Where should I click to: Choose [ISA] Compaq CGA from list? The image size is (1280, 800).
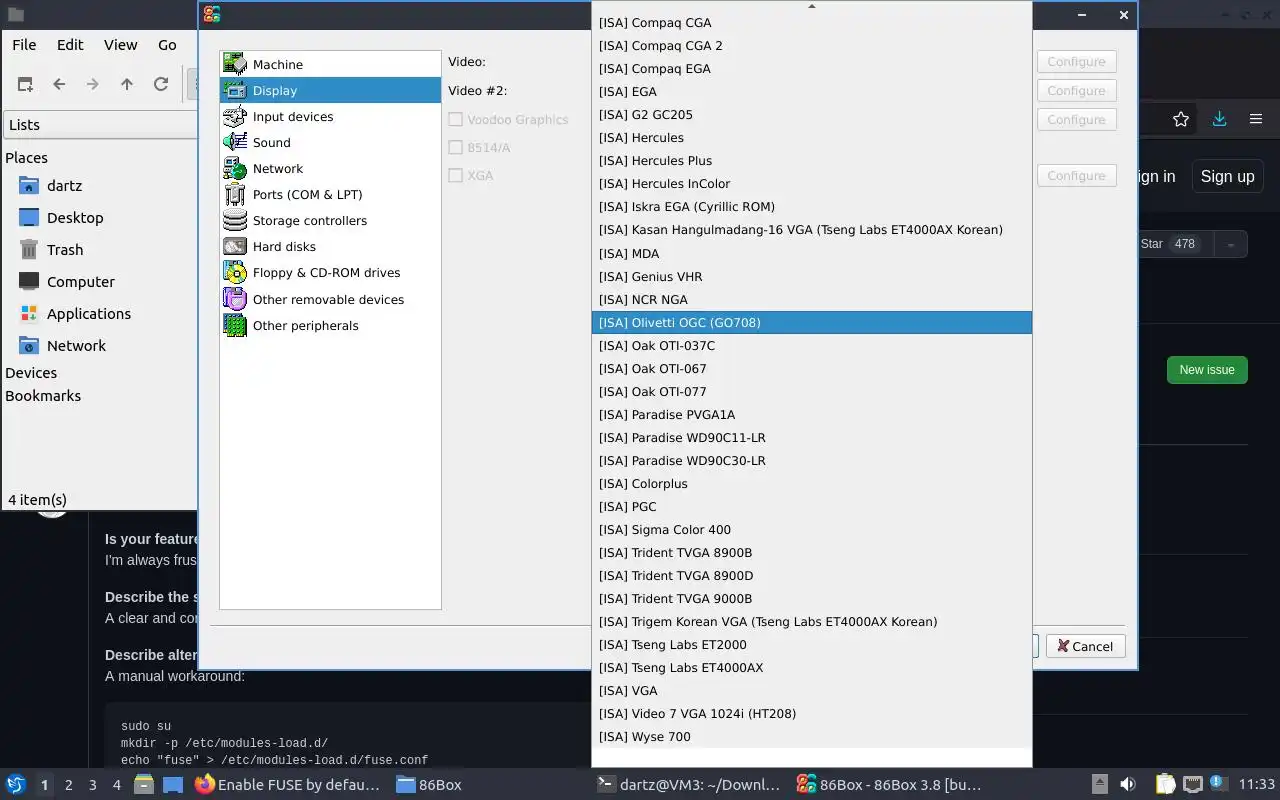point(811,22)
